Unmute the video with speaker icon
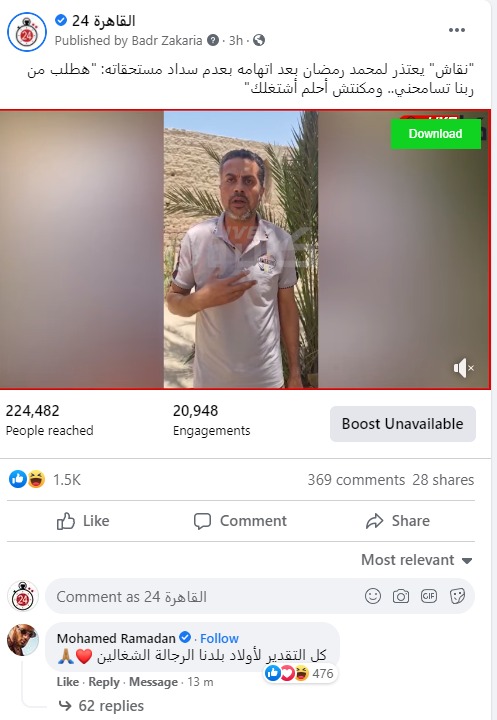497x720 pixels. [x=463, y=368]
